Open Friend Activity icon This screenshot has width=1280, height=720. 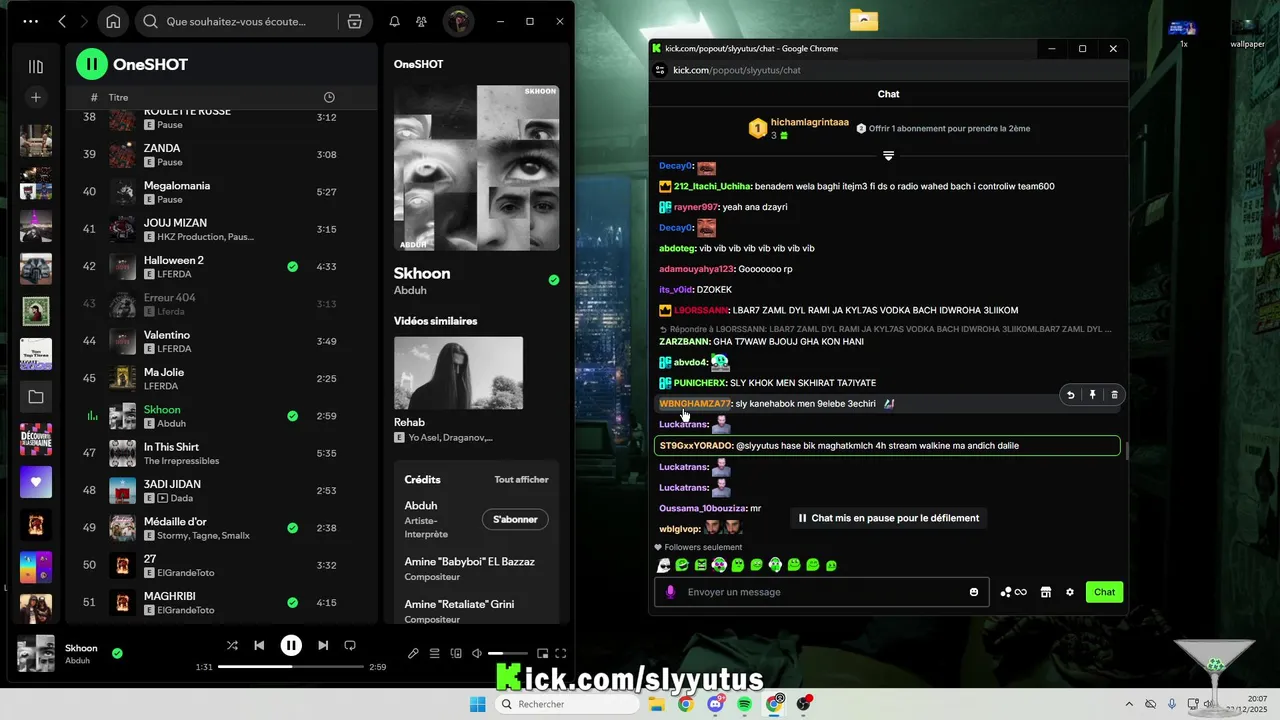click(x=421, y=21)
